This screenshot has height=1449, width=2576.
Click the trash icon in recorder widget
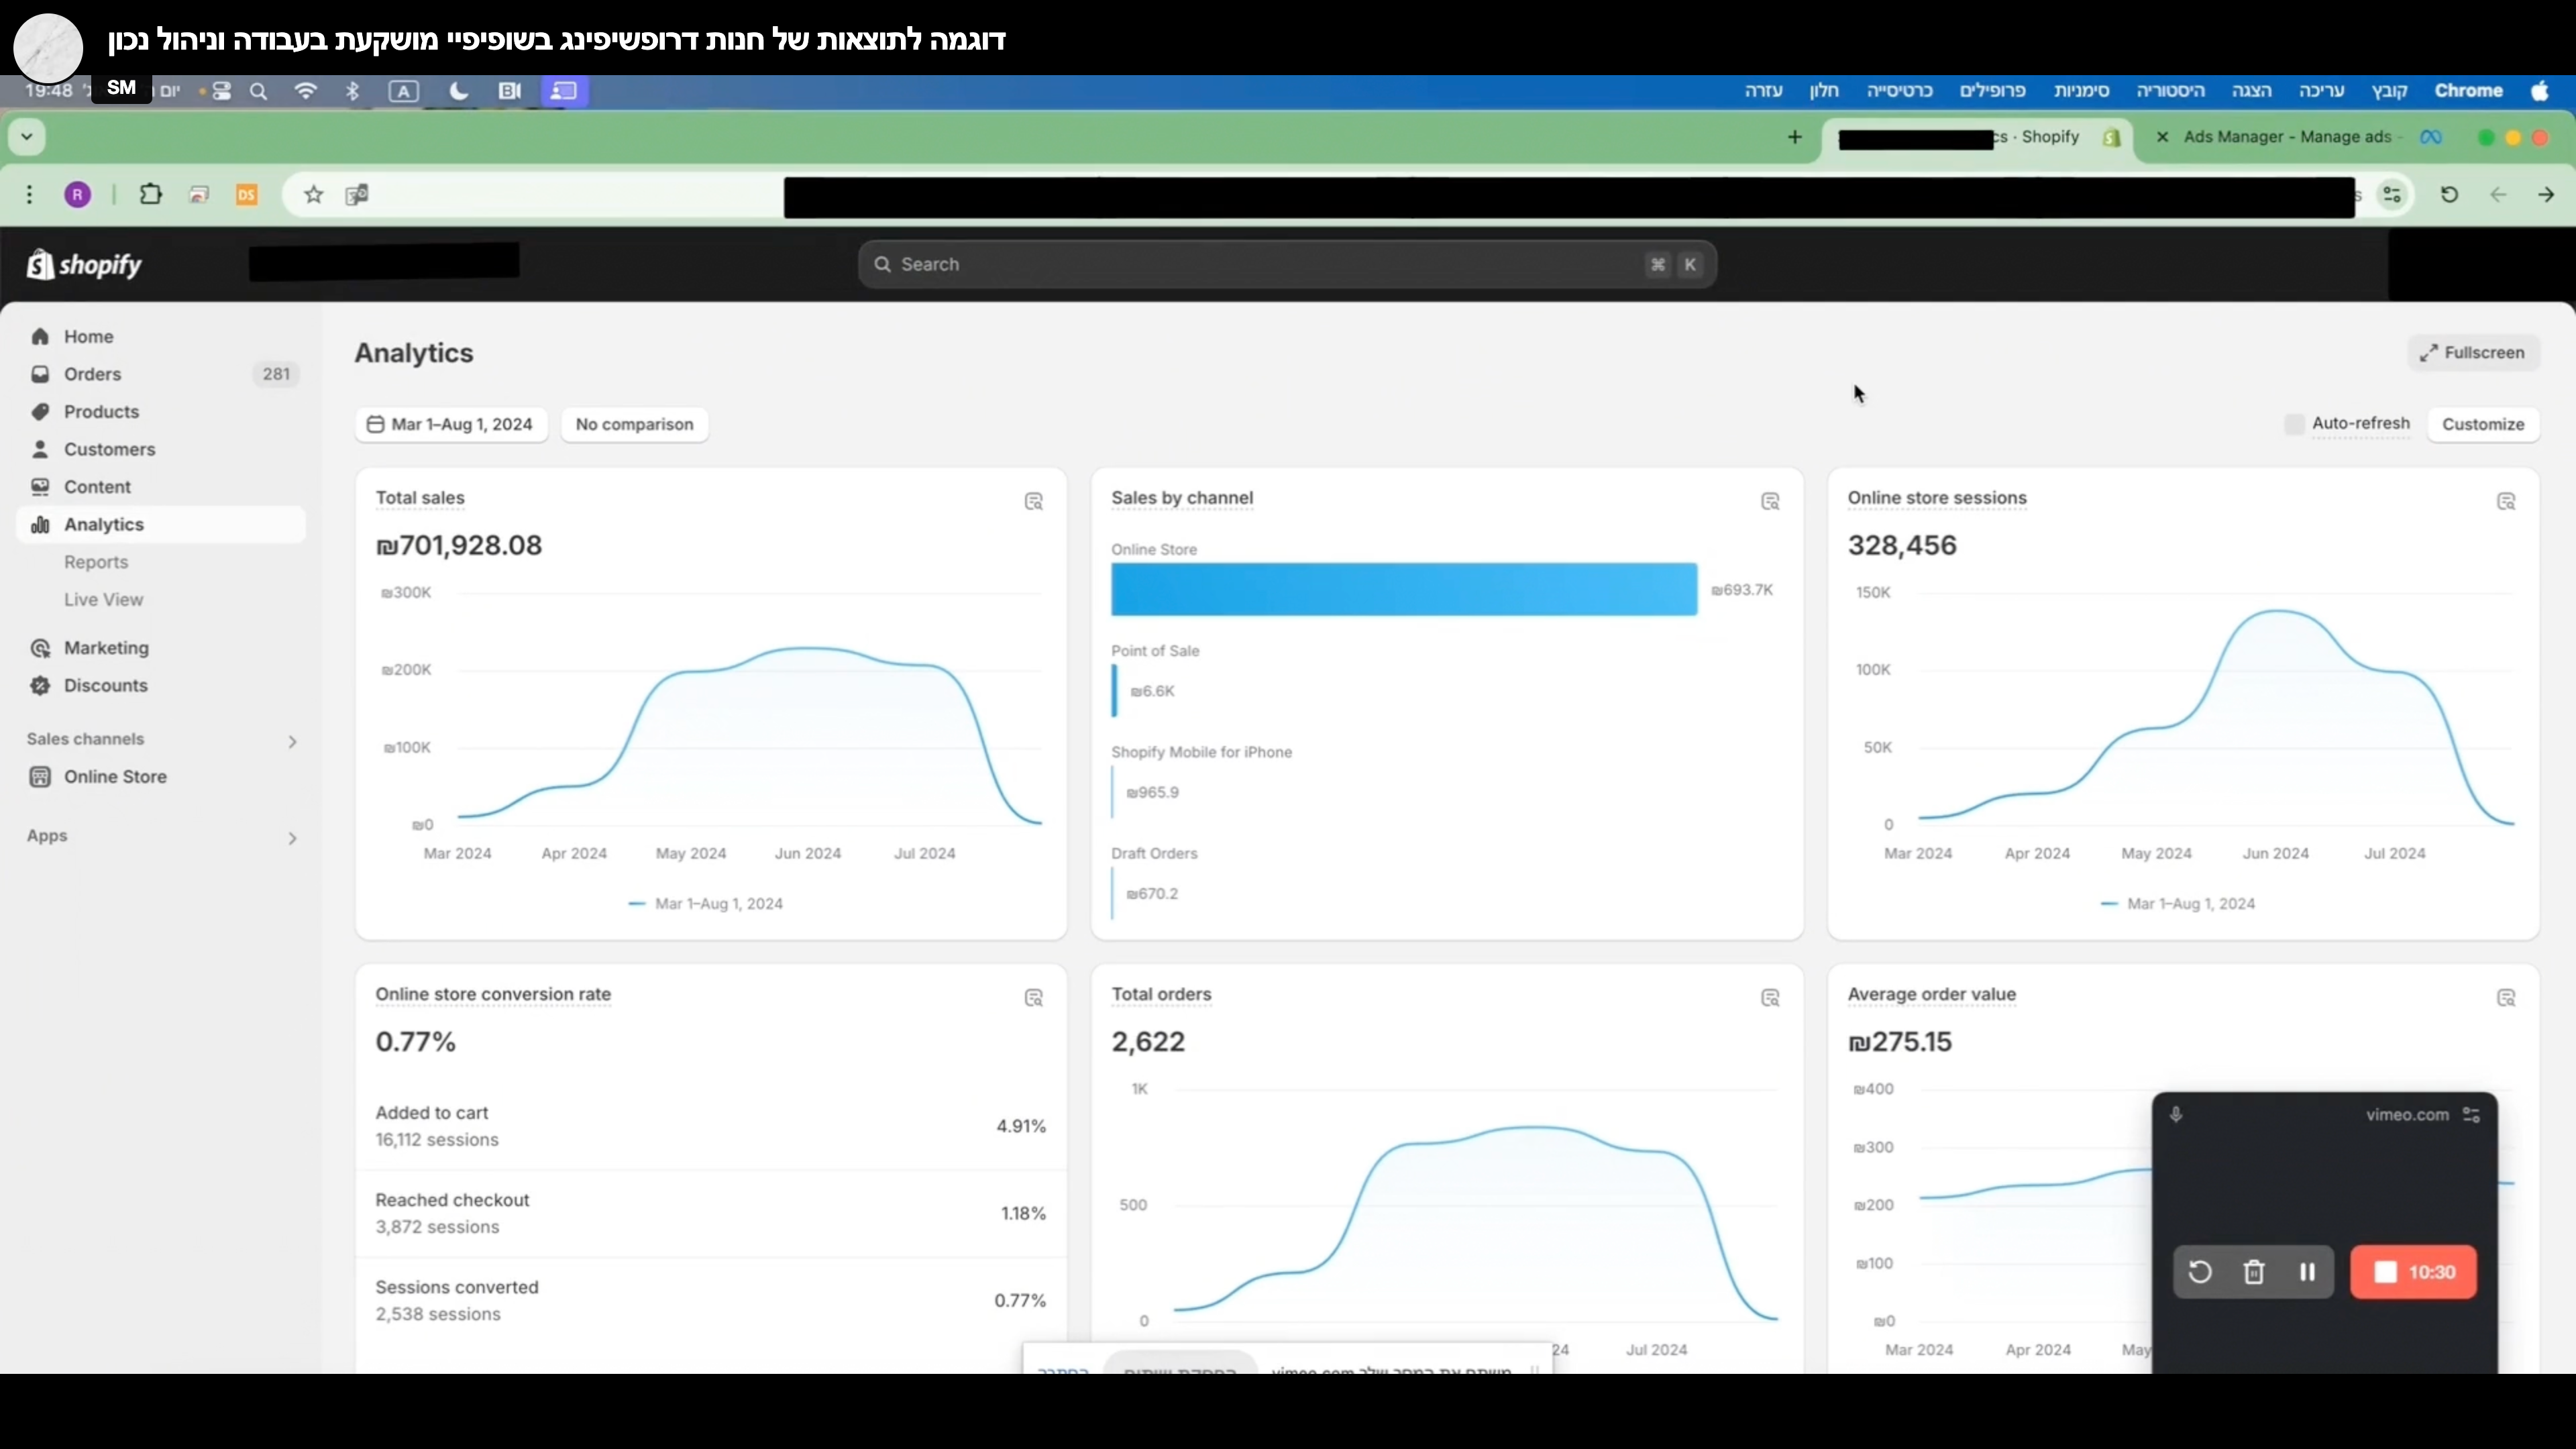2253,1272
